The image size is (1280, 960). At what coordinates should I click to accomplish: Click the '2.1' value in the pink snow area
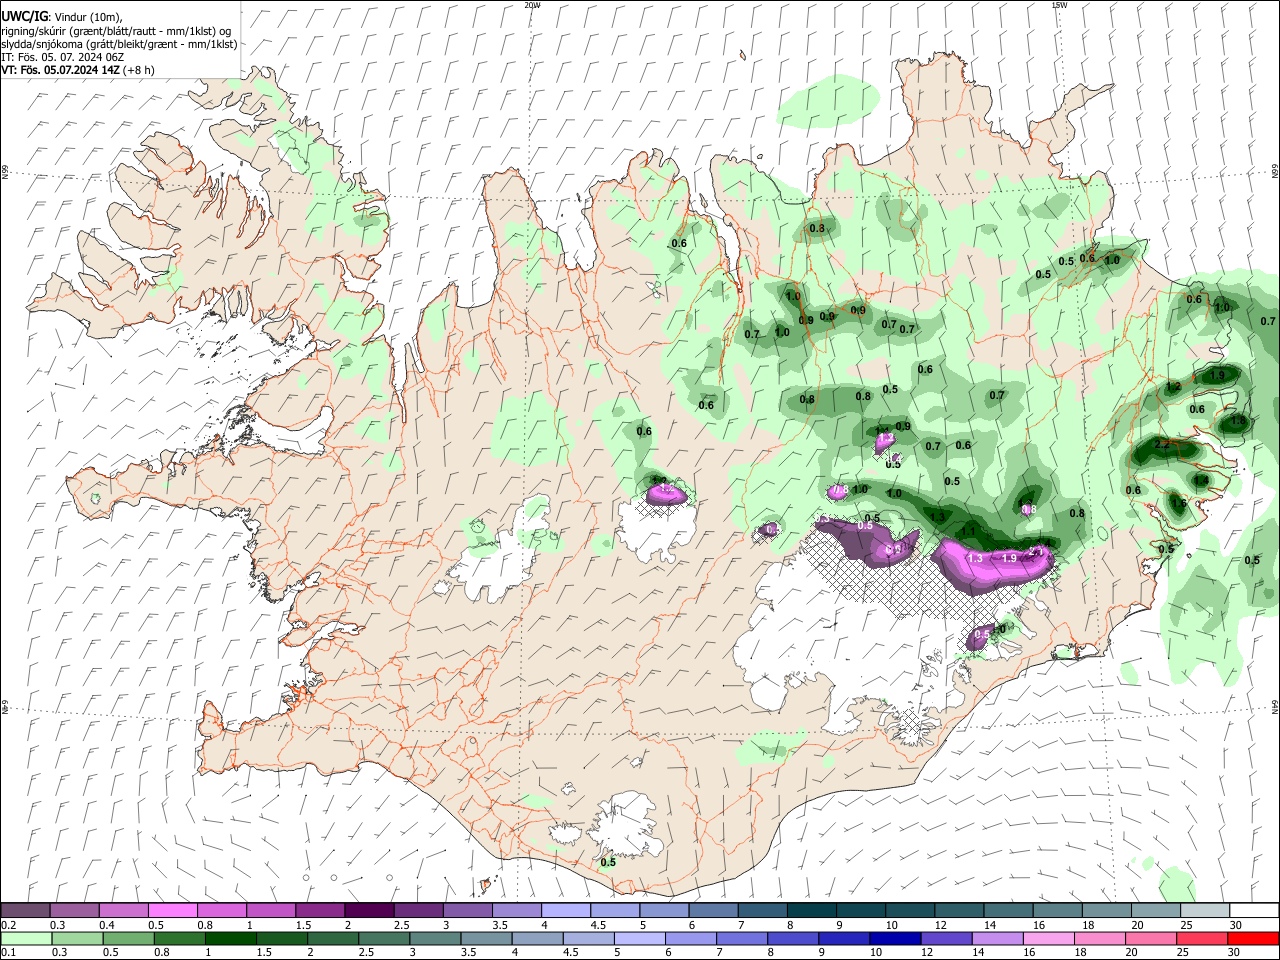1036,552
